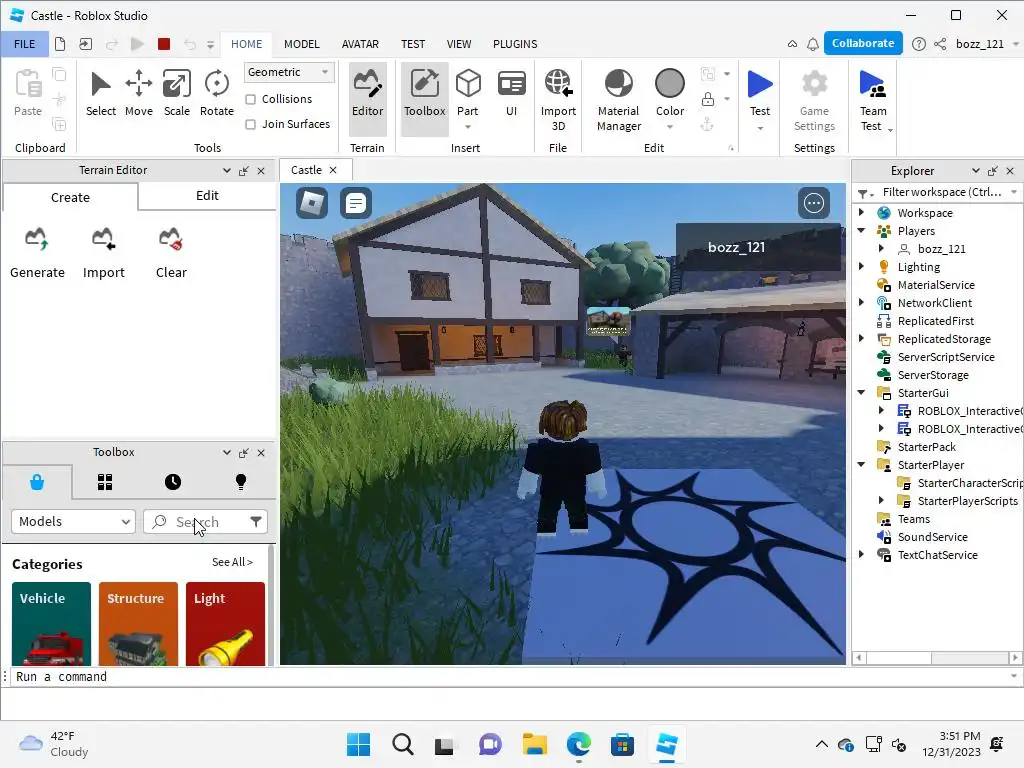Enable the Collisions checkbox

[x=250, y=99]
